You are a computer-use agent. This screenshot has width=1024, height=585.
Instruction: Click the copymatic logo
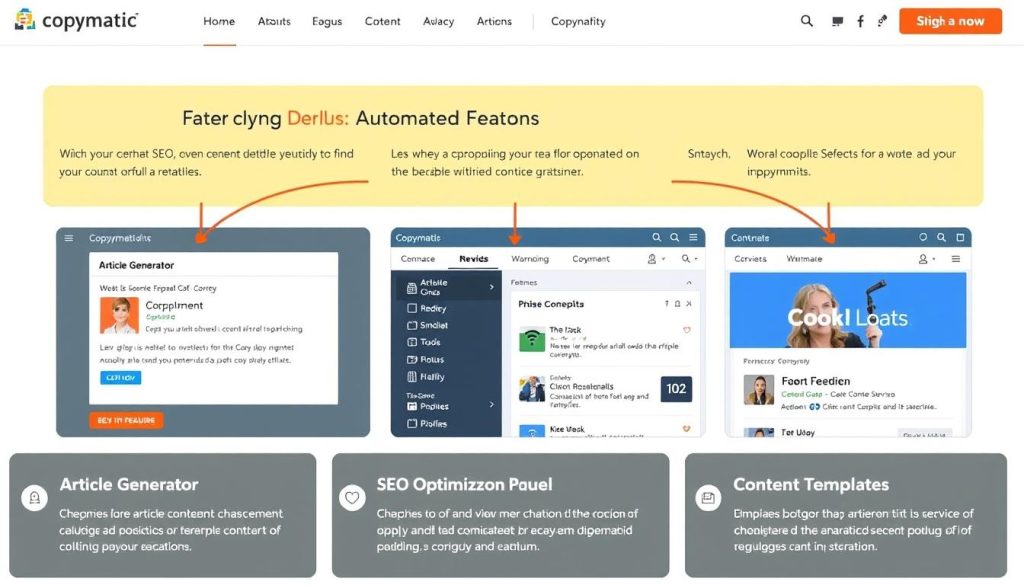77,21
